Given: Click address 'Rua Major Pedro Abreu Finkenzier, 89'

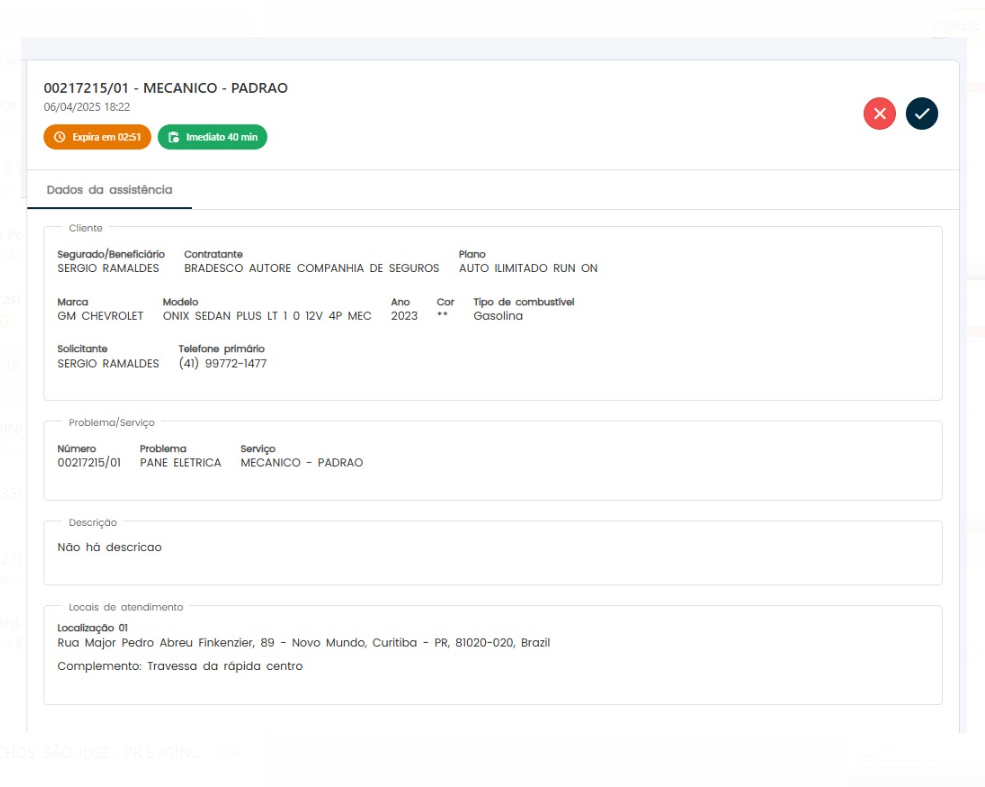Looking at the screenshot, I should pyautogui.click(x=166, y=643).
